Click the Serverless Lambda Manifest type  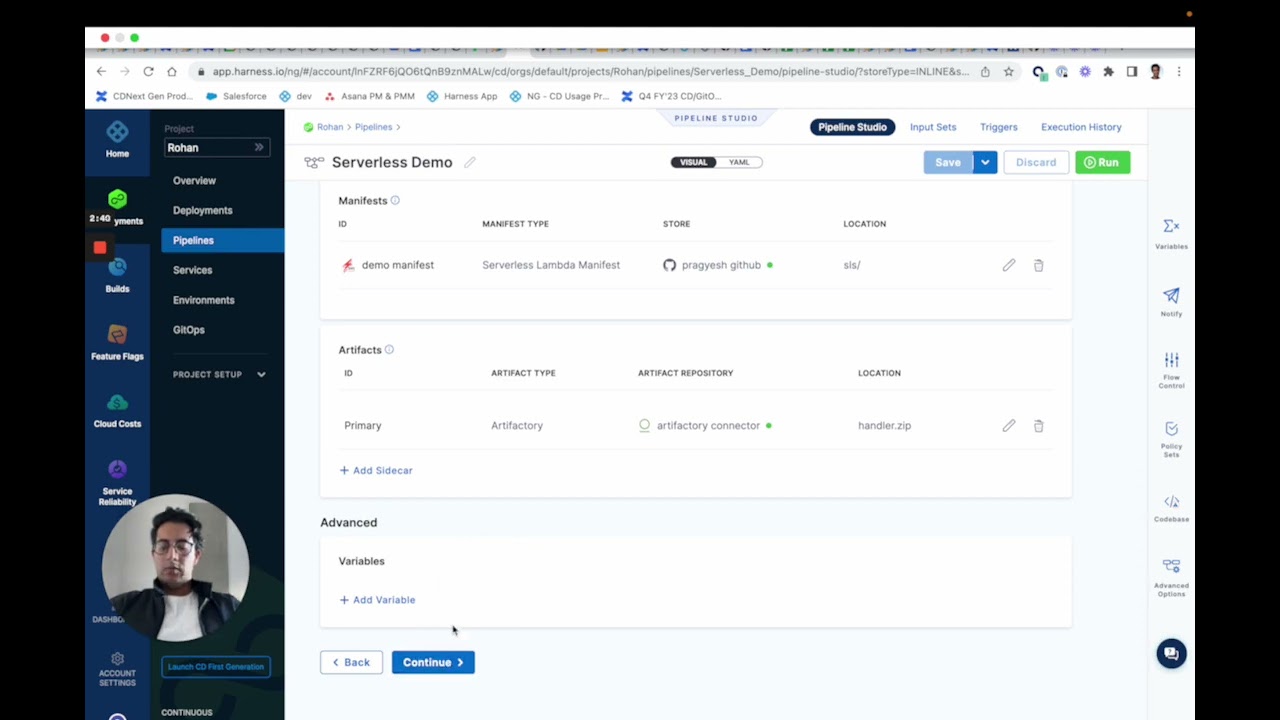tap(551, 265)
